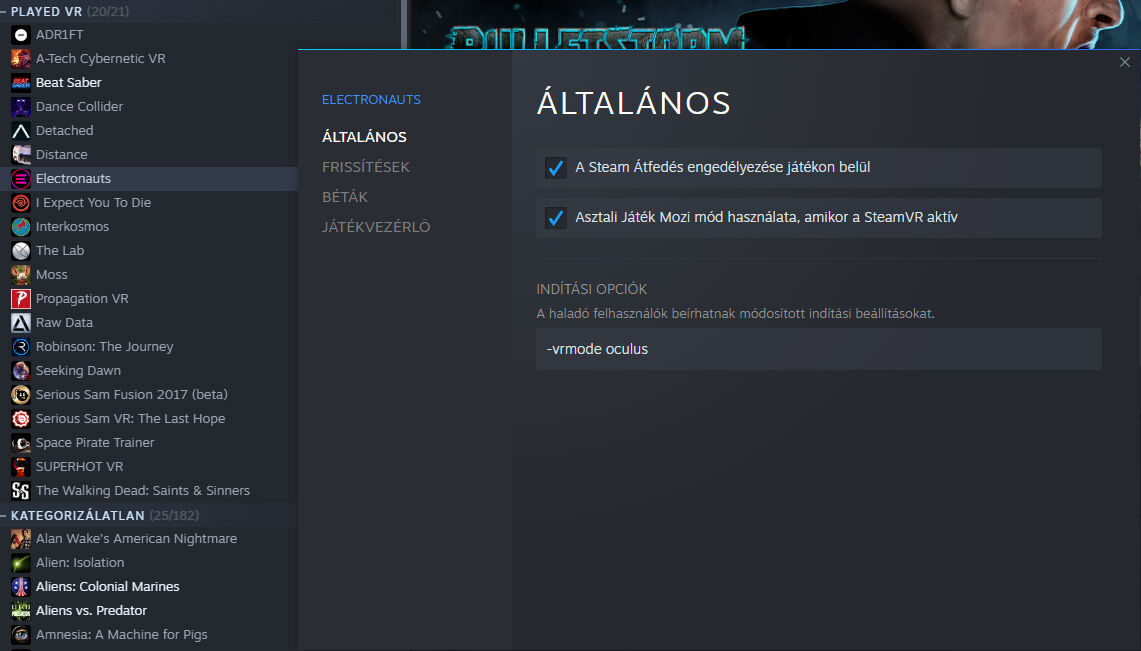Collapse the PLAYED VR category
1141x651 pixels.
(4, 12)
